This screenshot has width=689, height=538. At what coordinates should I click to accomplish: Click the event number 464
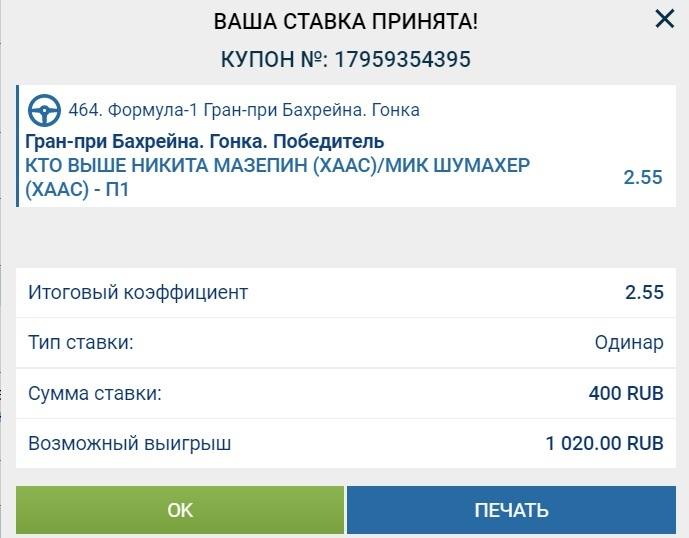coord(85,110)
